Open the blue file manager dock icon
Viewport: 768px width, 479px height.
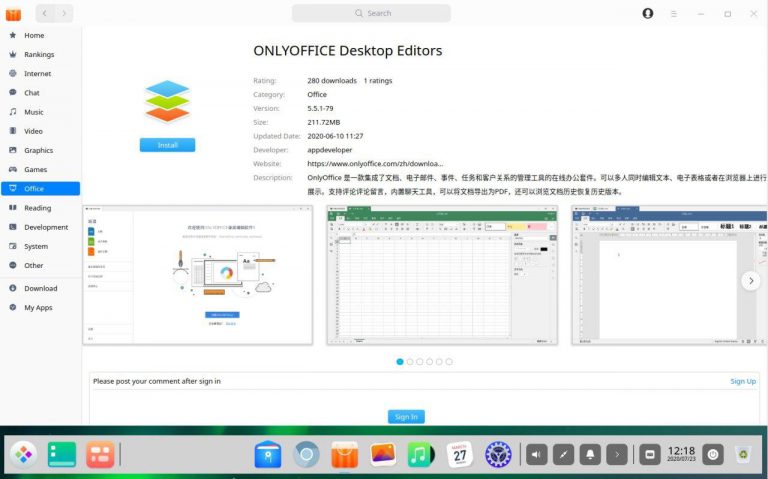(268, 454)
